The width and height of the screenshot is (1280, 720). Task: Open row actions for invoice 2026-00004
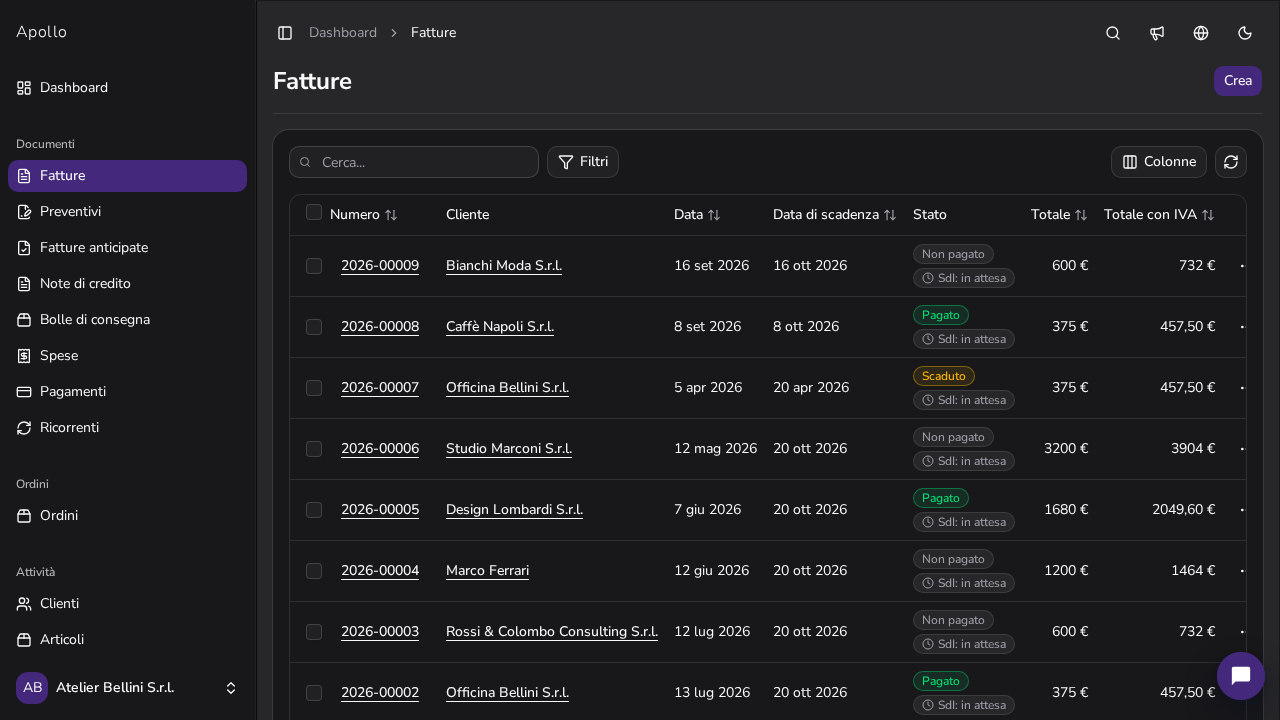click(1242, 571)
